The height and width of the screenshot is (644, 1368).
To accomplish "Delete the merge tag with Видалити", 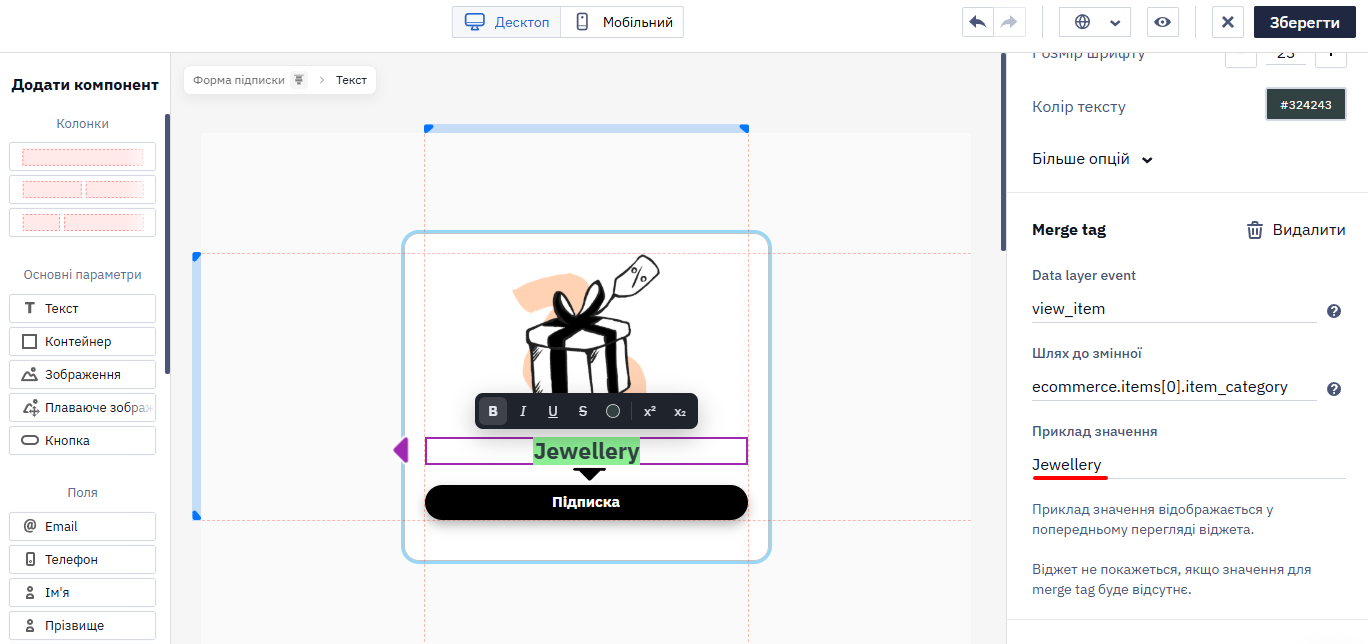I will (1295, 230).
